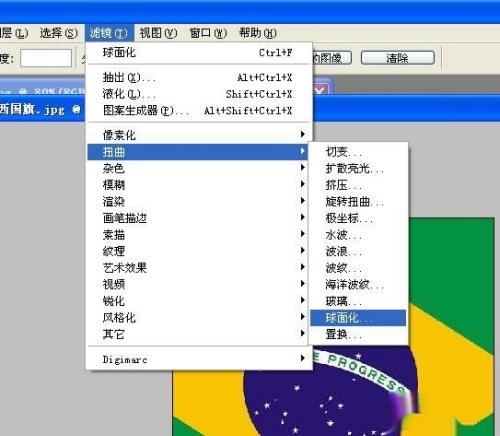
Task: Choose 液化(L)... filter
Action: [x=199, y=94]
